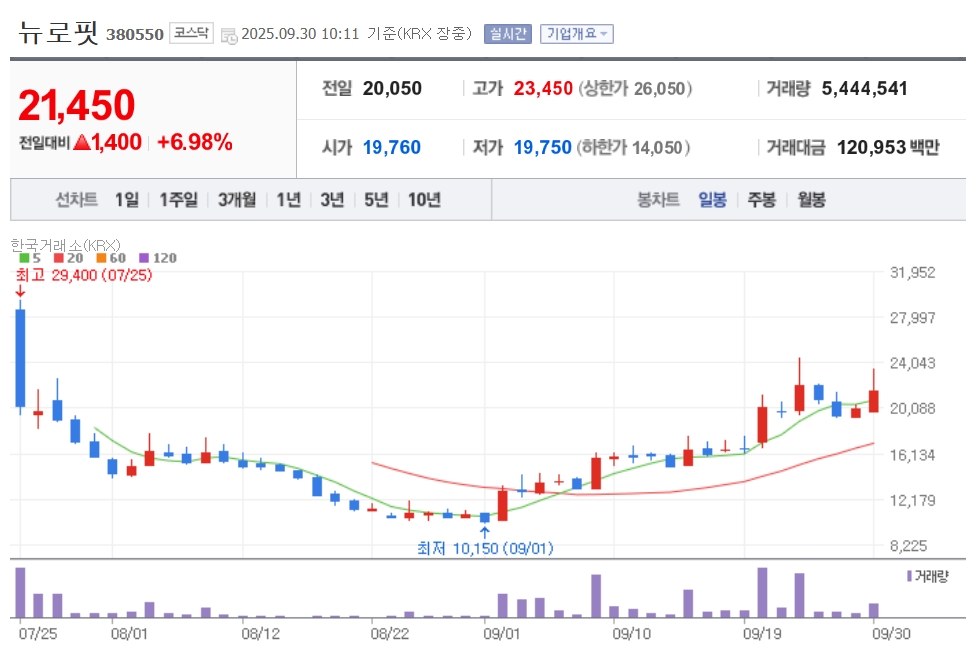Click the red up-triangle next to 1,400
Image resolution: width=966 pixels, height=665 pixels.
82,143
